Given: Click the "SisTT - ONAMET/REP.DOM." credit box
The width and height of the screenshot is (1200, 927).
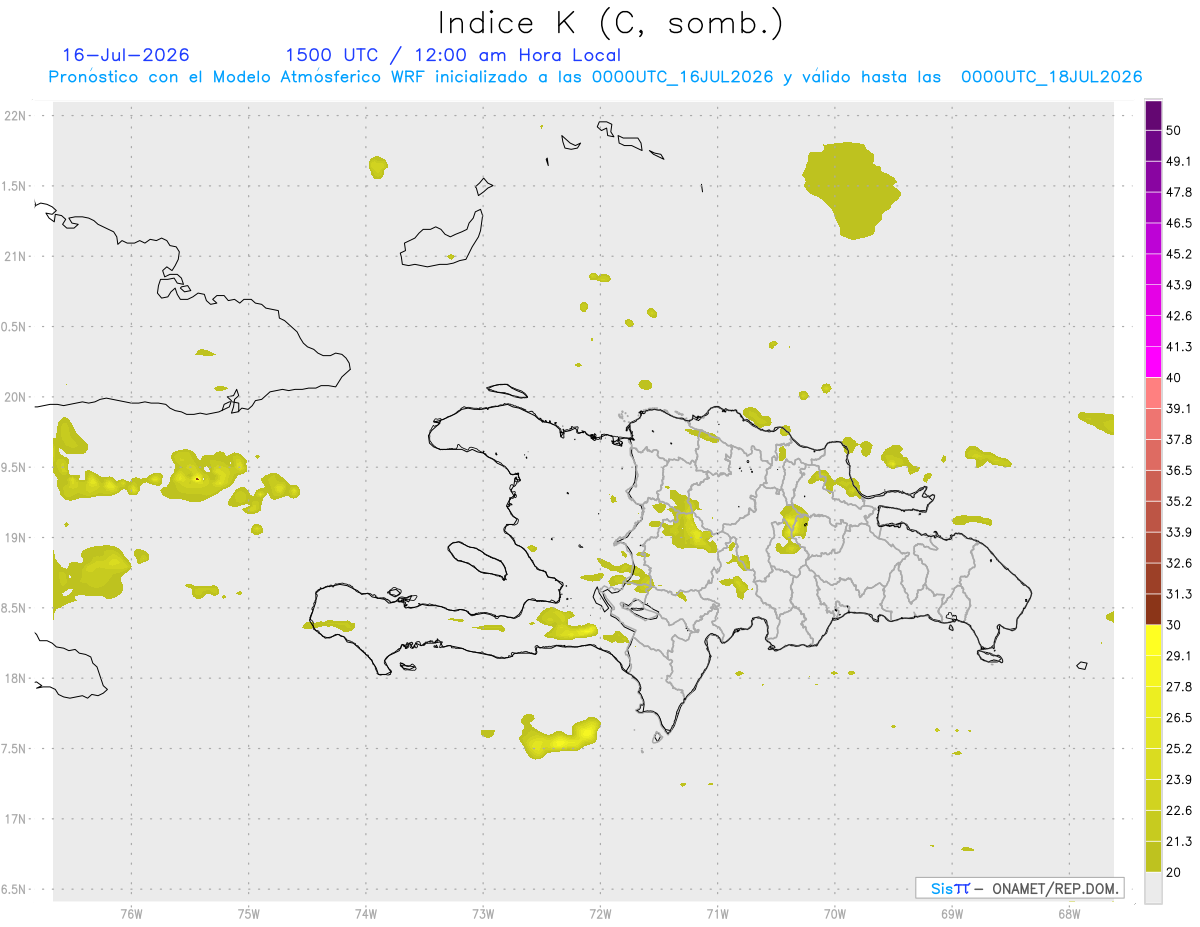Looking at the screenshot, I should (x=1019, y=888).
